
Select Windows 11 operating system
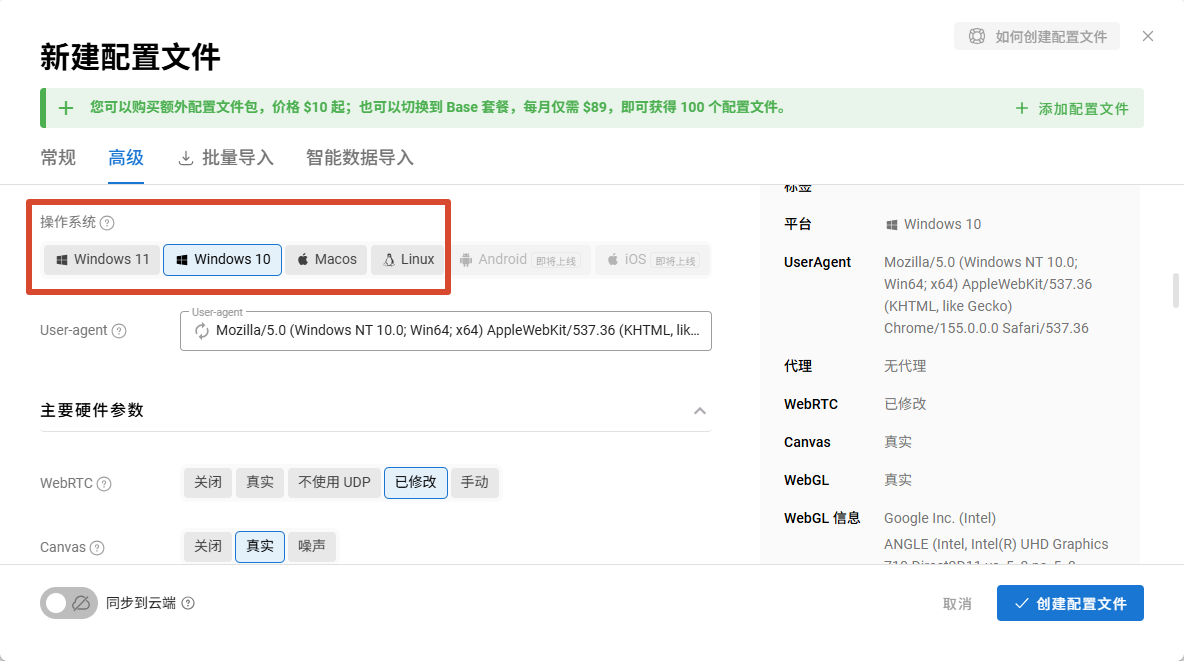(102, 260)
